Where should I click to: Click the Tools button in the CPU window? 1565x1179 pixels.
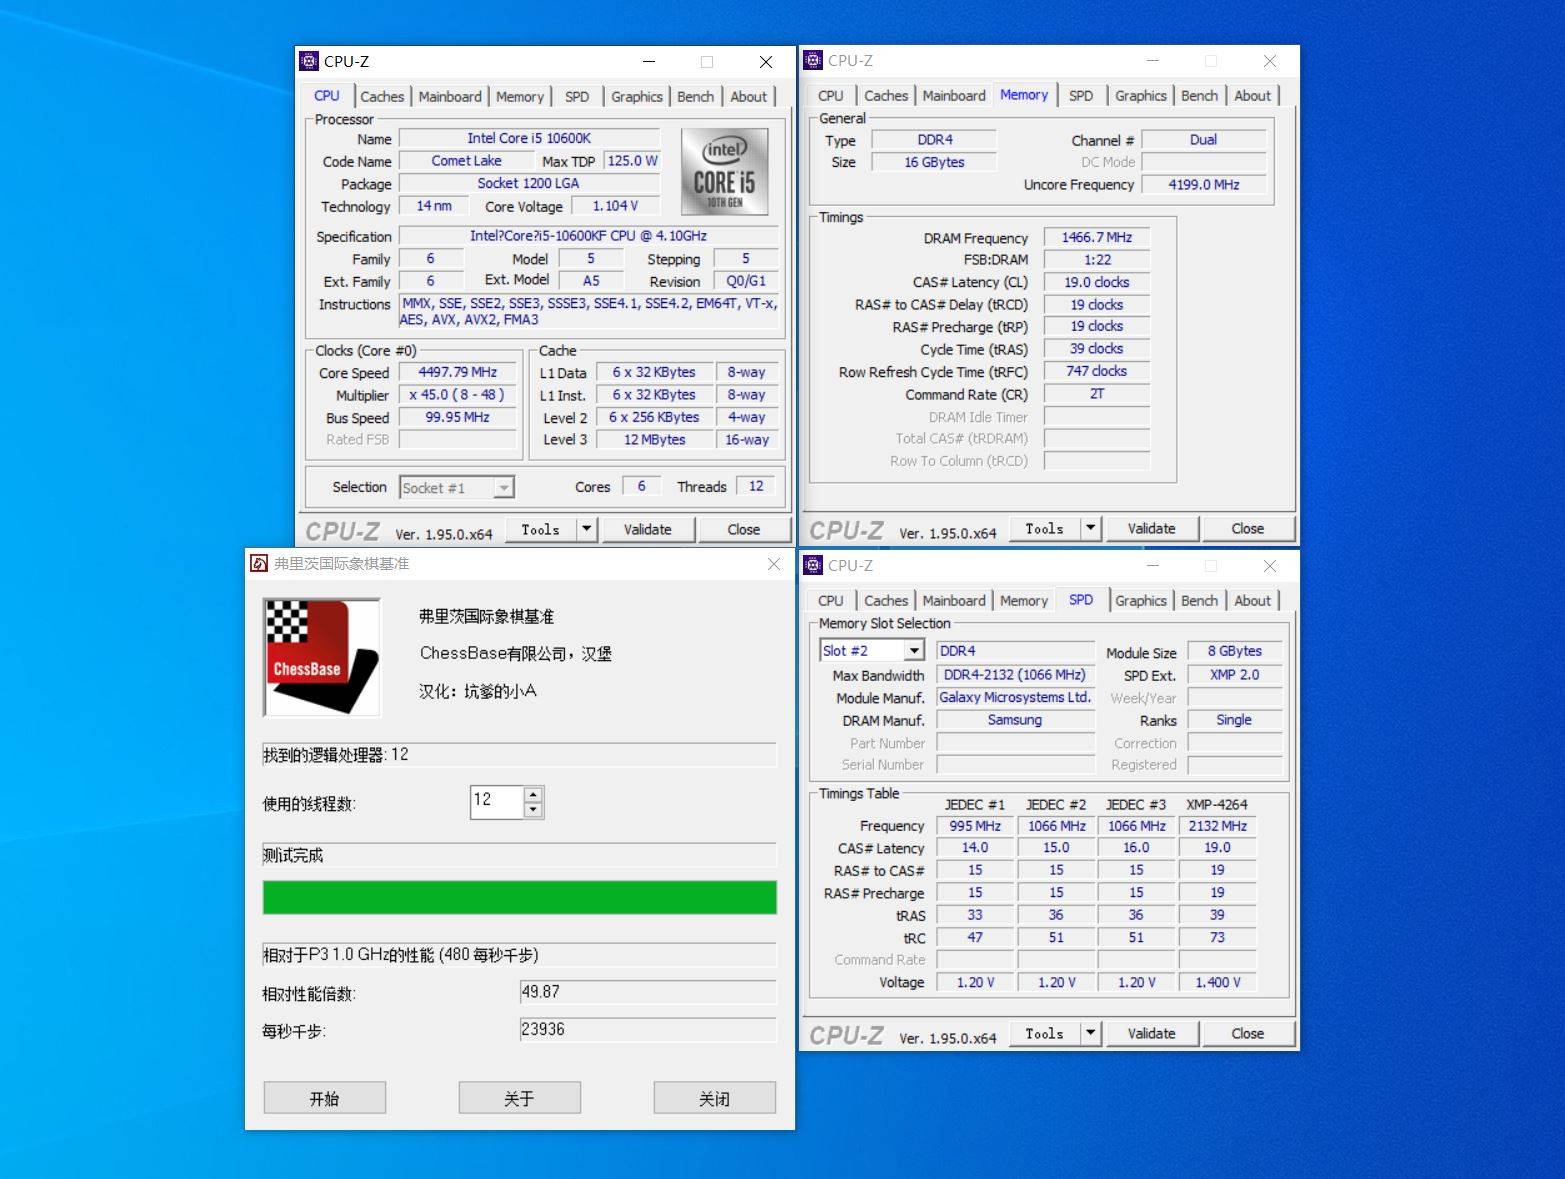(541, 529)
